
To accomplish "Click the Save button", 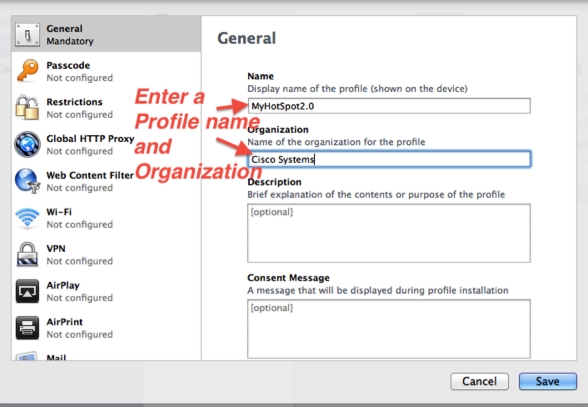I will pos(548,381).
